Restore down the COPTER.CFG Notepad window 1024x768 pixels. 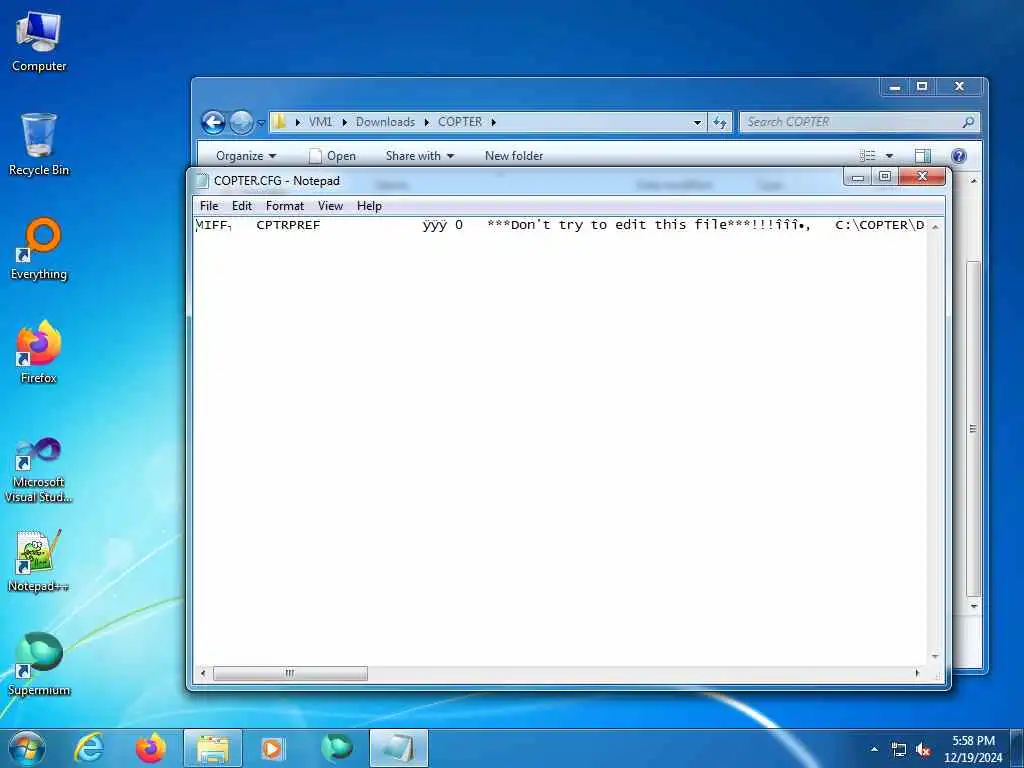coord(885,176)
